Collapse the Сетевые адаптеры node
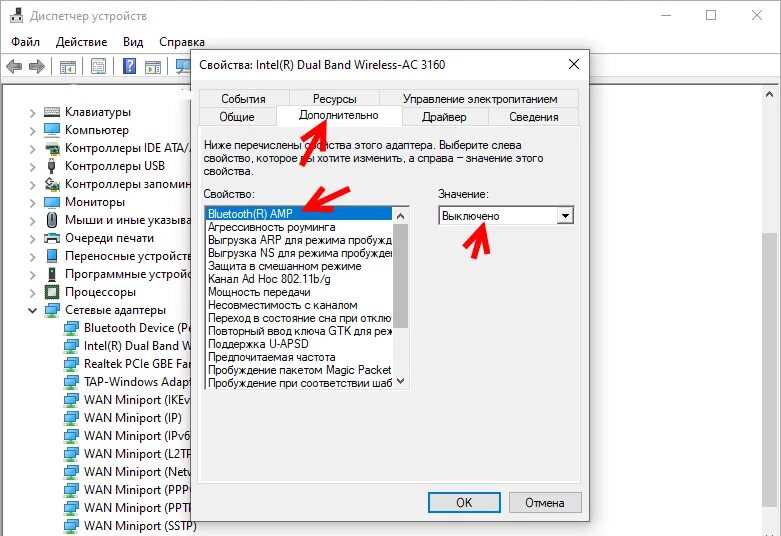This screenshot has height=536, width=781. [32, 310]
